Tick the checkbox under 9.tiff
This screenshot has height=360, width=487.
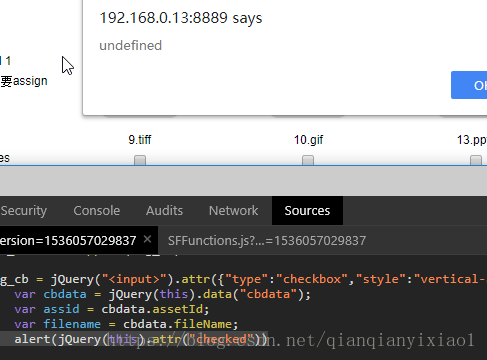(x=140, y=160)
